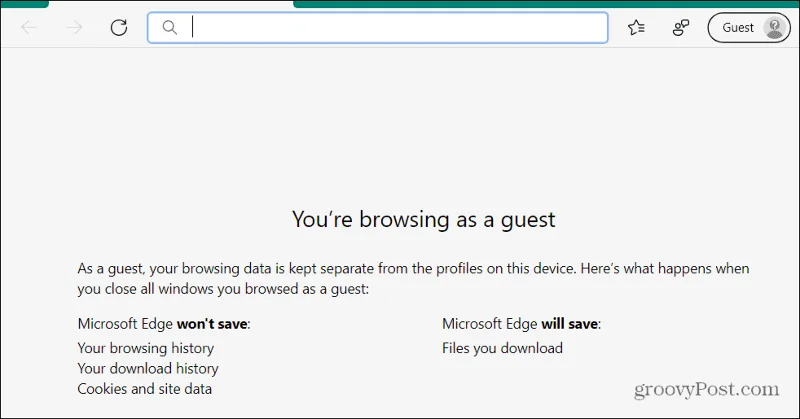Click the text "Your download history"
The height and width of the screenshot is (419, 800).
click(x=148, y=368)
